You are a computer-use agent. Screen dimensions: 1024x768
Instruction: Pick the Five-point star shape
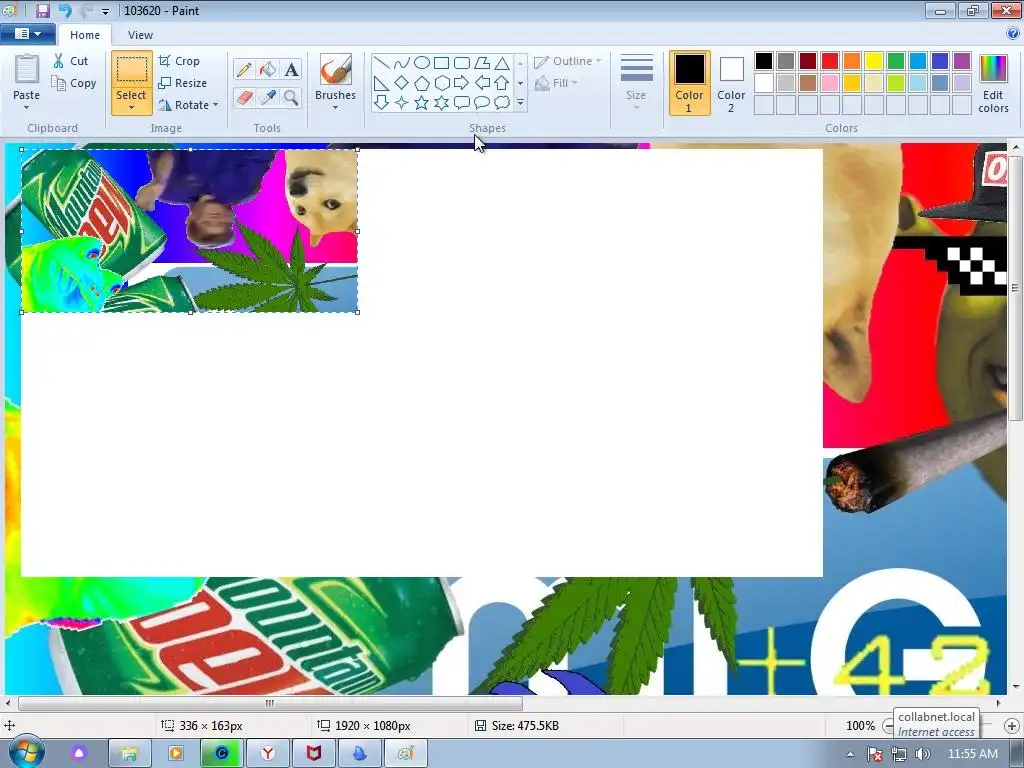click(x=422, y=103)
